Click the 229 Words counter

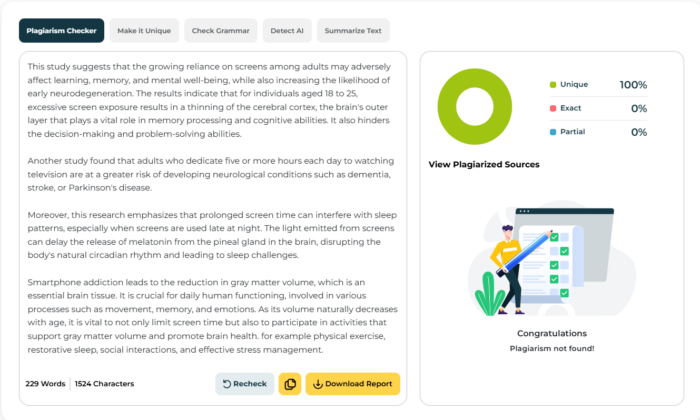[45, 384]
